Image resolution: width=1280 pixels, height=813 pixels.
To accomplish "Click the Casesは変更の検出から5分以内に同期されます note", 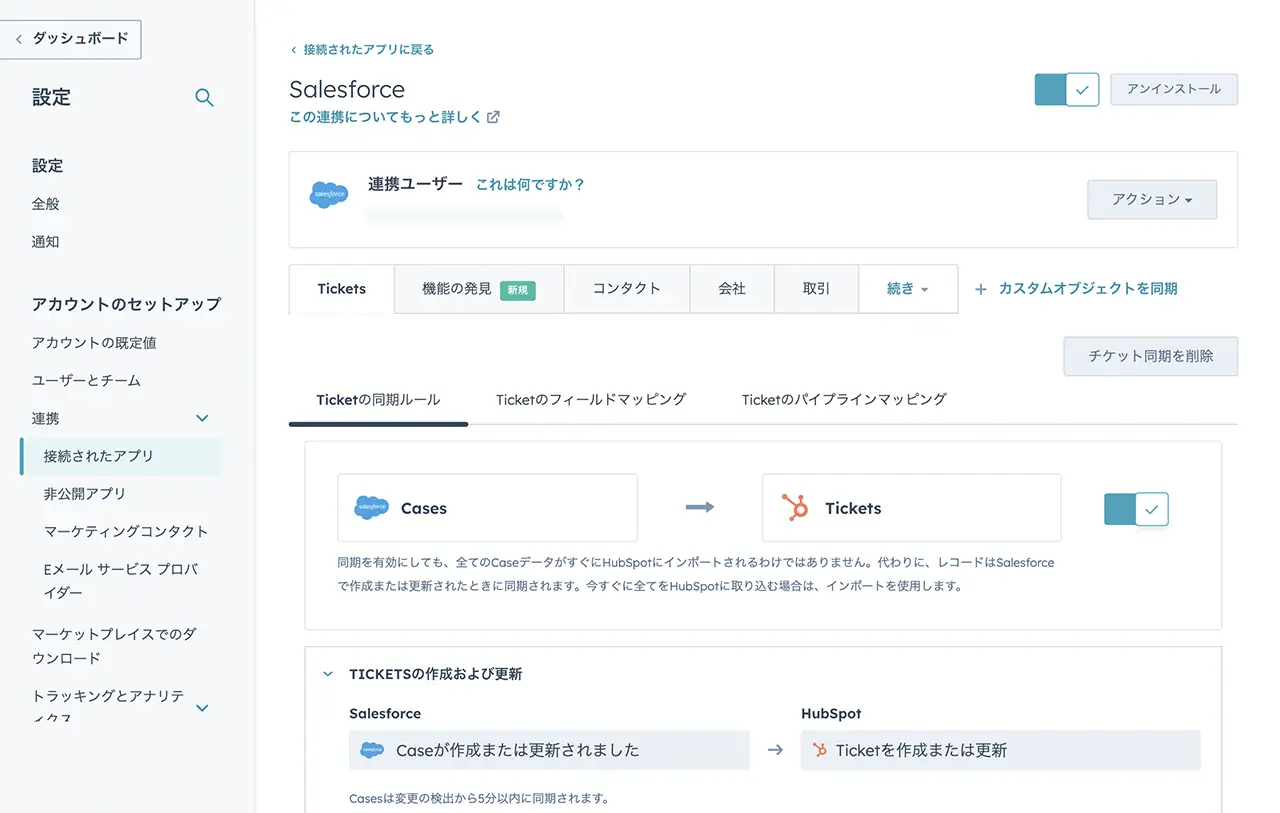I will coord(479,799).
